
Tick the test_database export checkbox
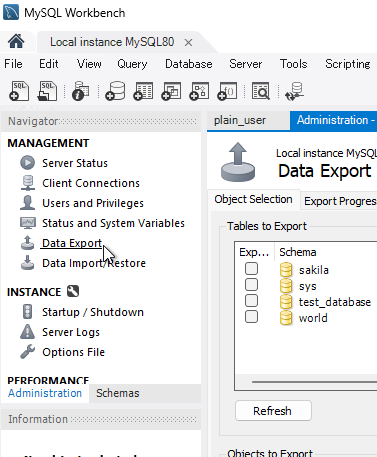tap(251, 301)
